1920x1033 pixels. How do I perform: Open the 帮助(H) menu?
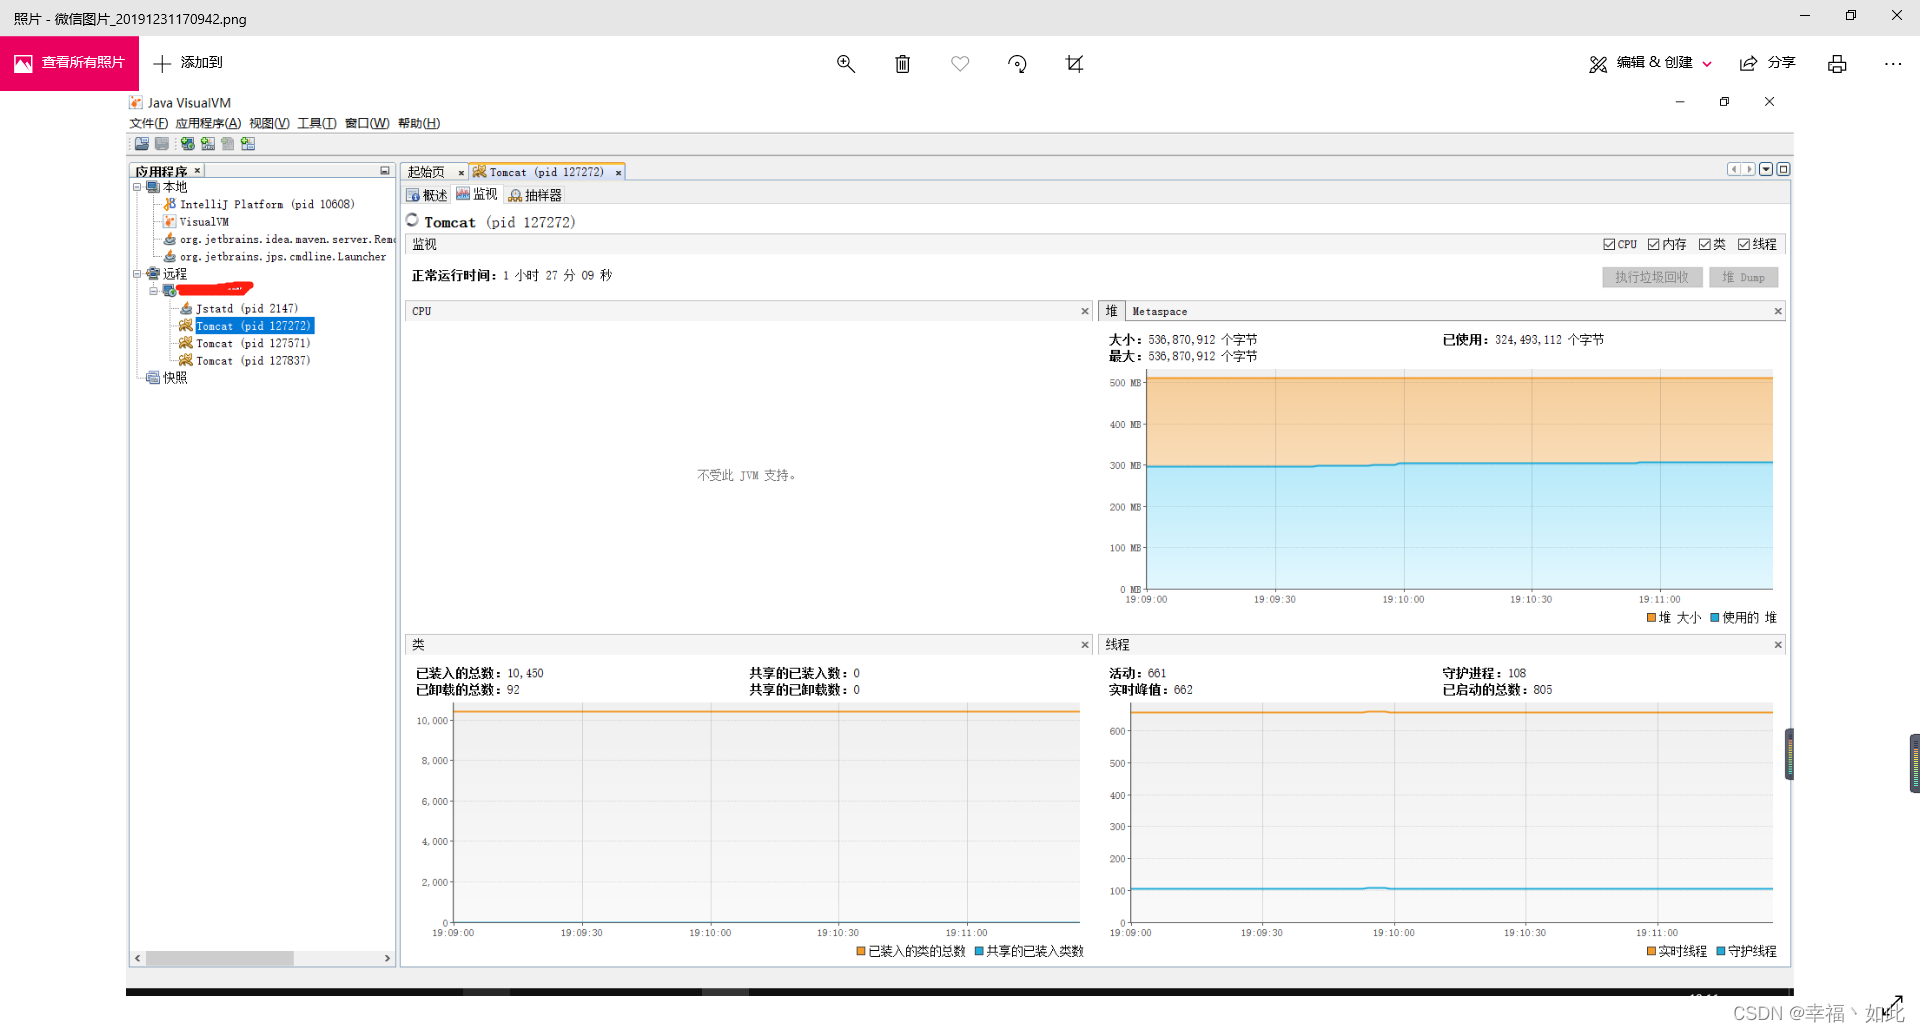click(x=419, y=123)
